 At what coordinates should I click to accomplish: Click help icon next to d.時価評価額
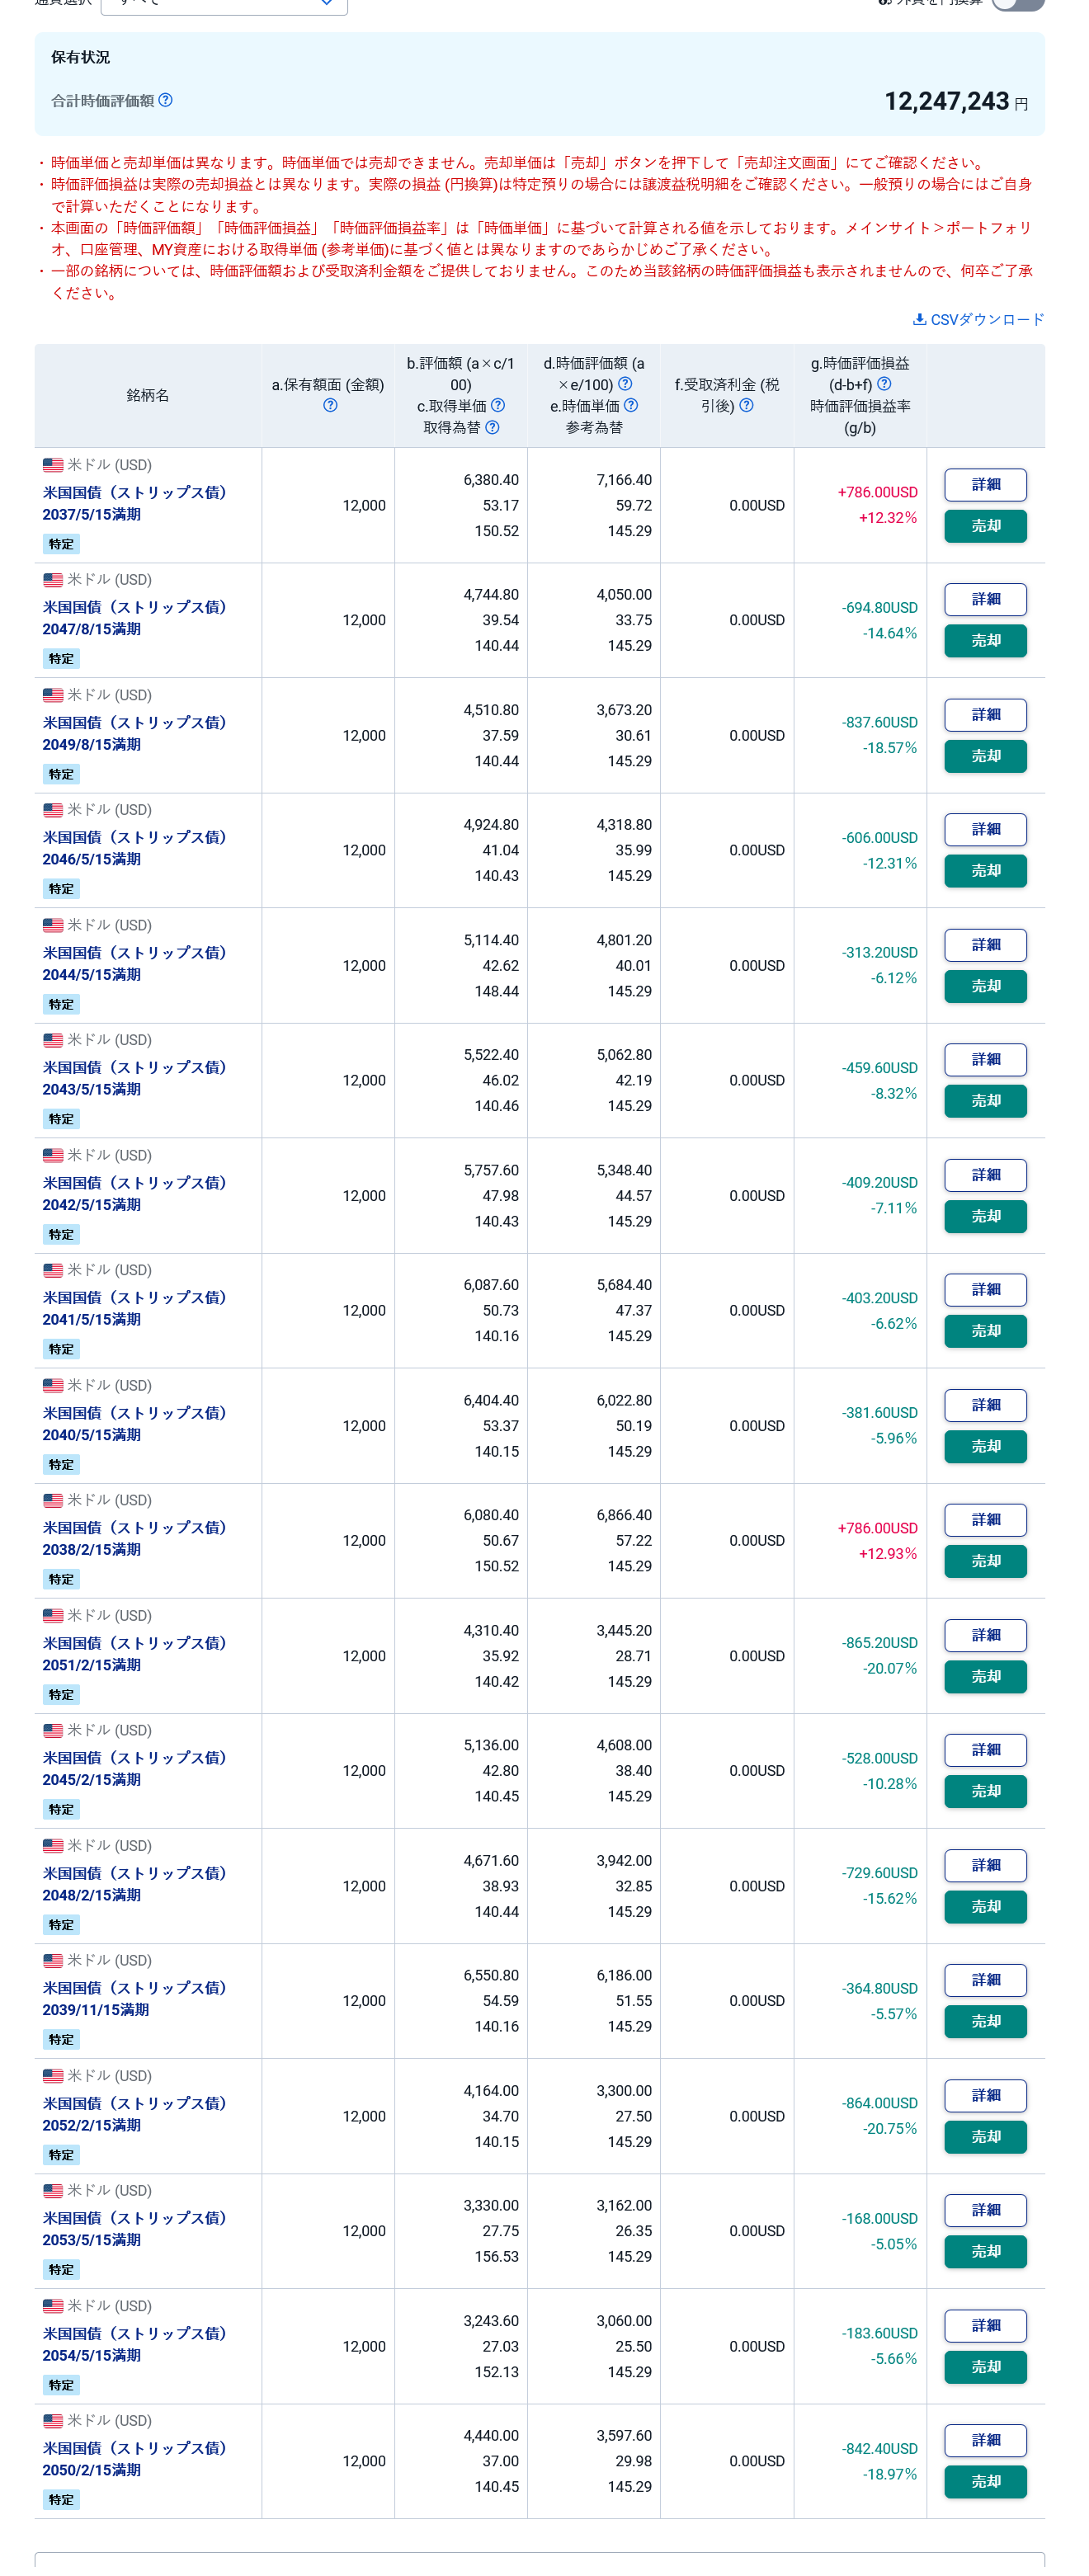pyautogui.click(x=625, y=384)
